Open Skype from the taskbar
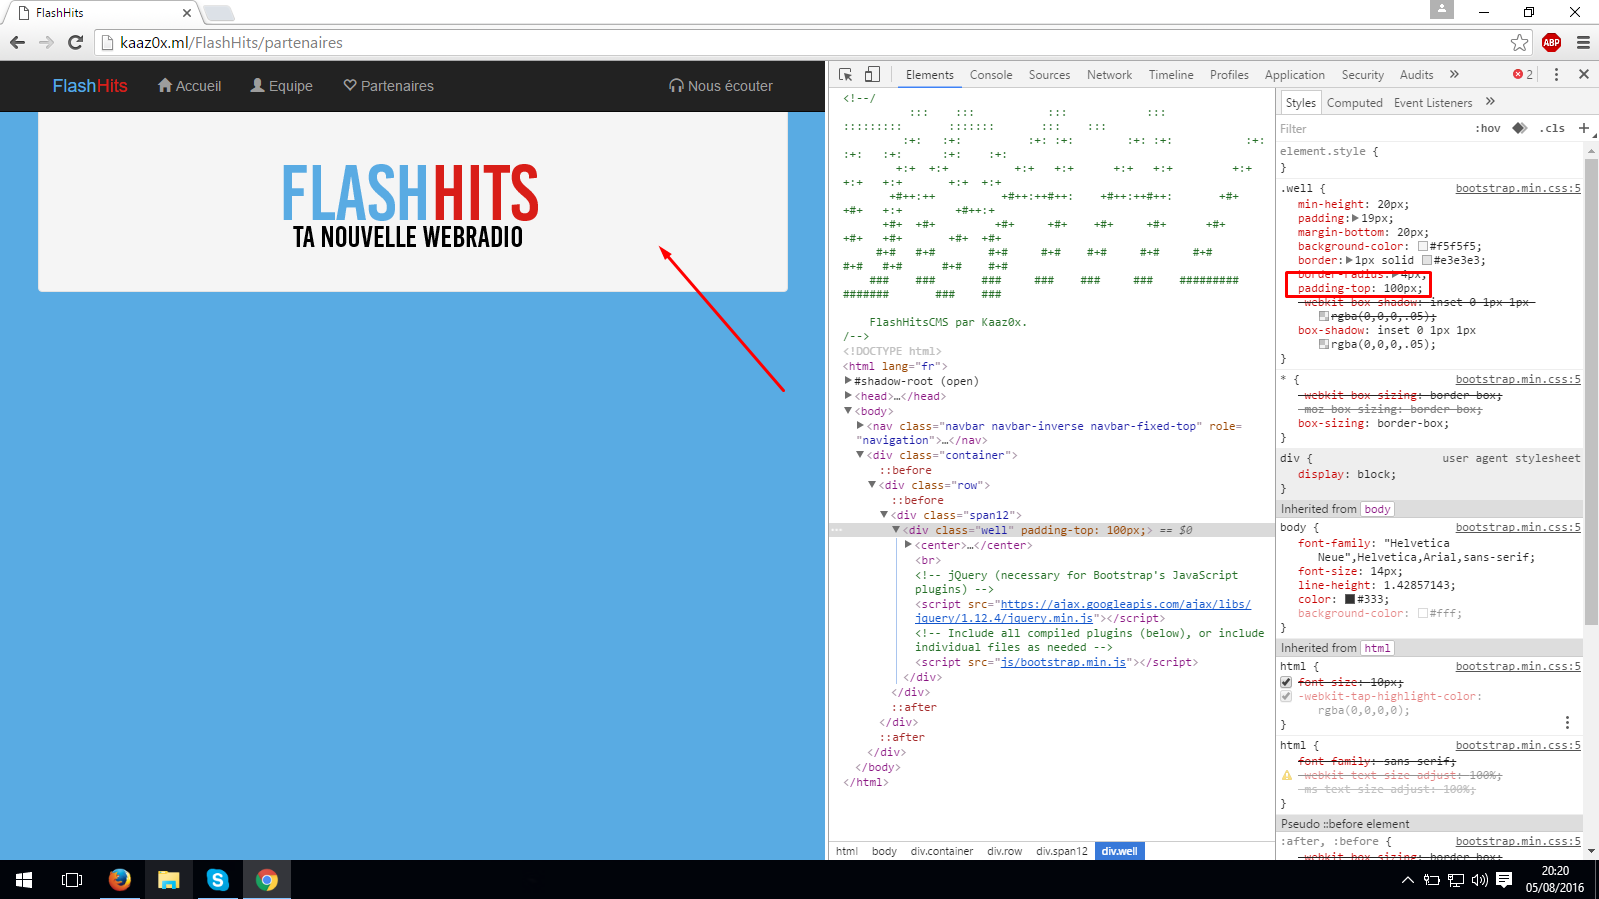 [218, 880]
